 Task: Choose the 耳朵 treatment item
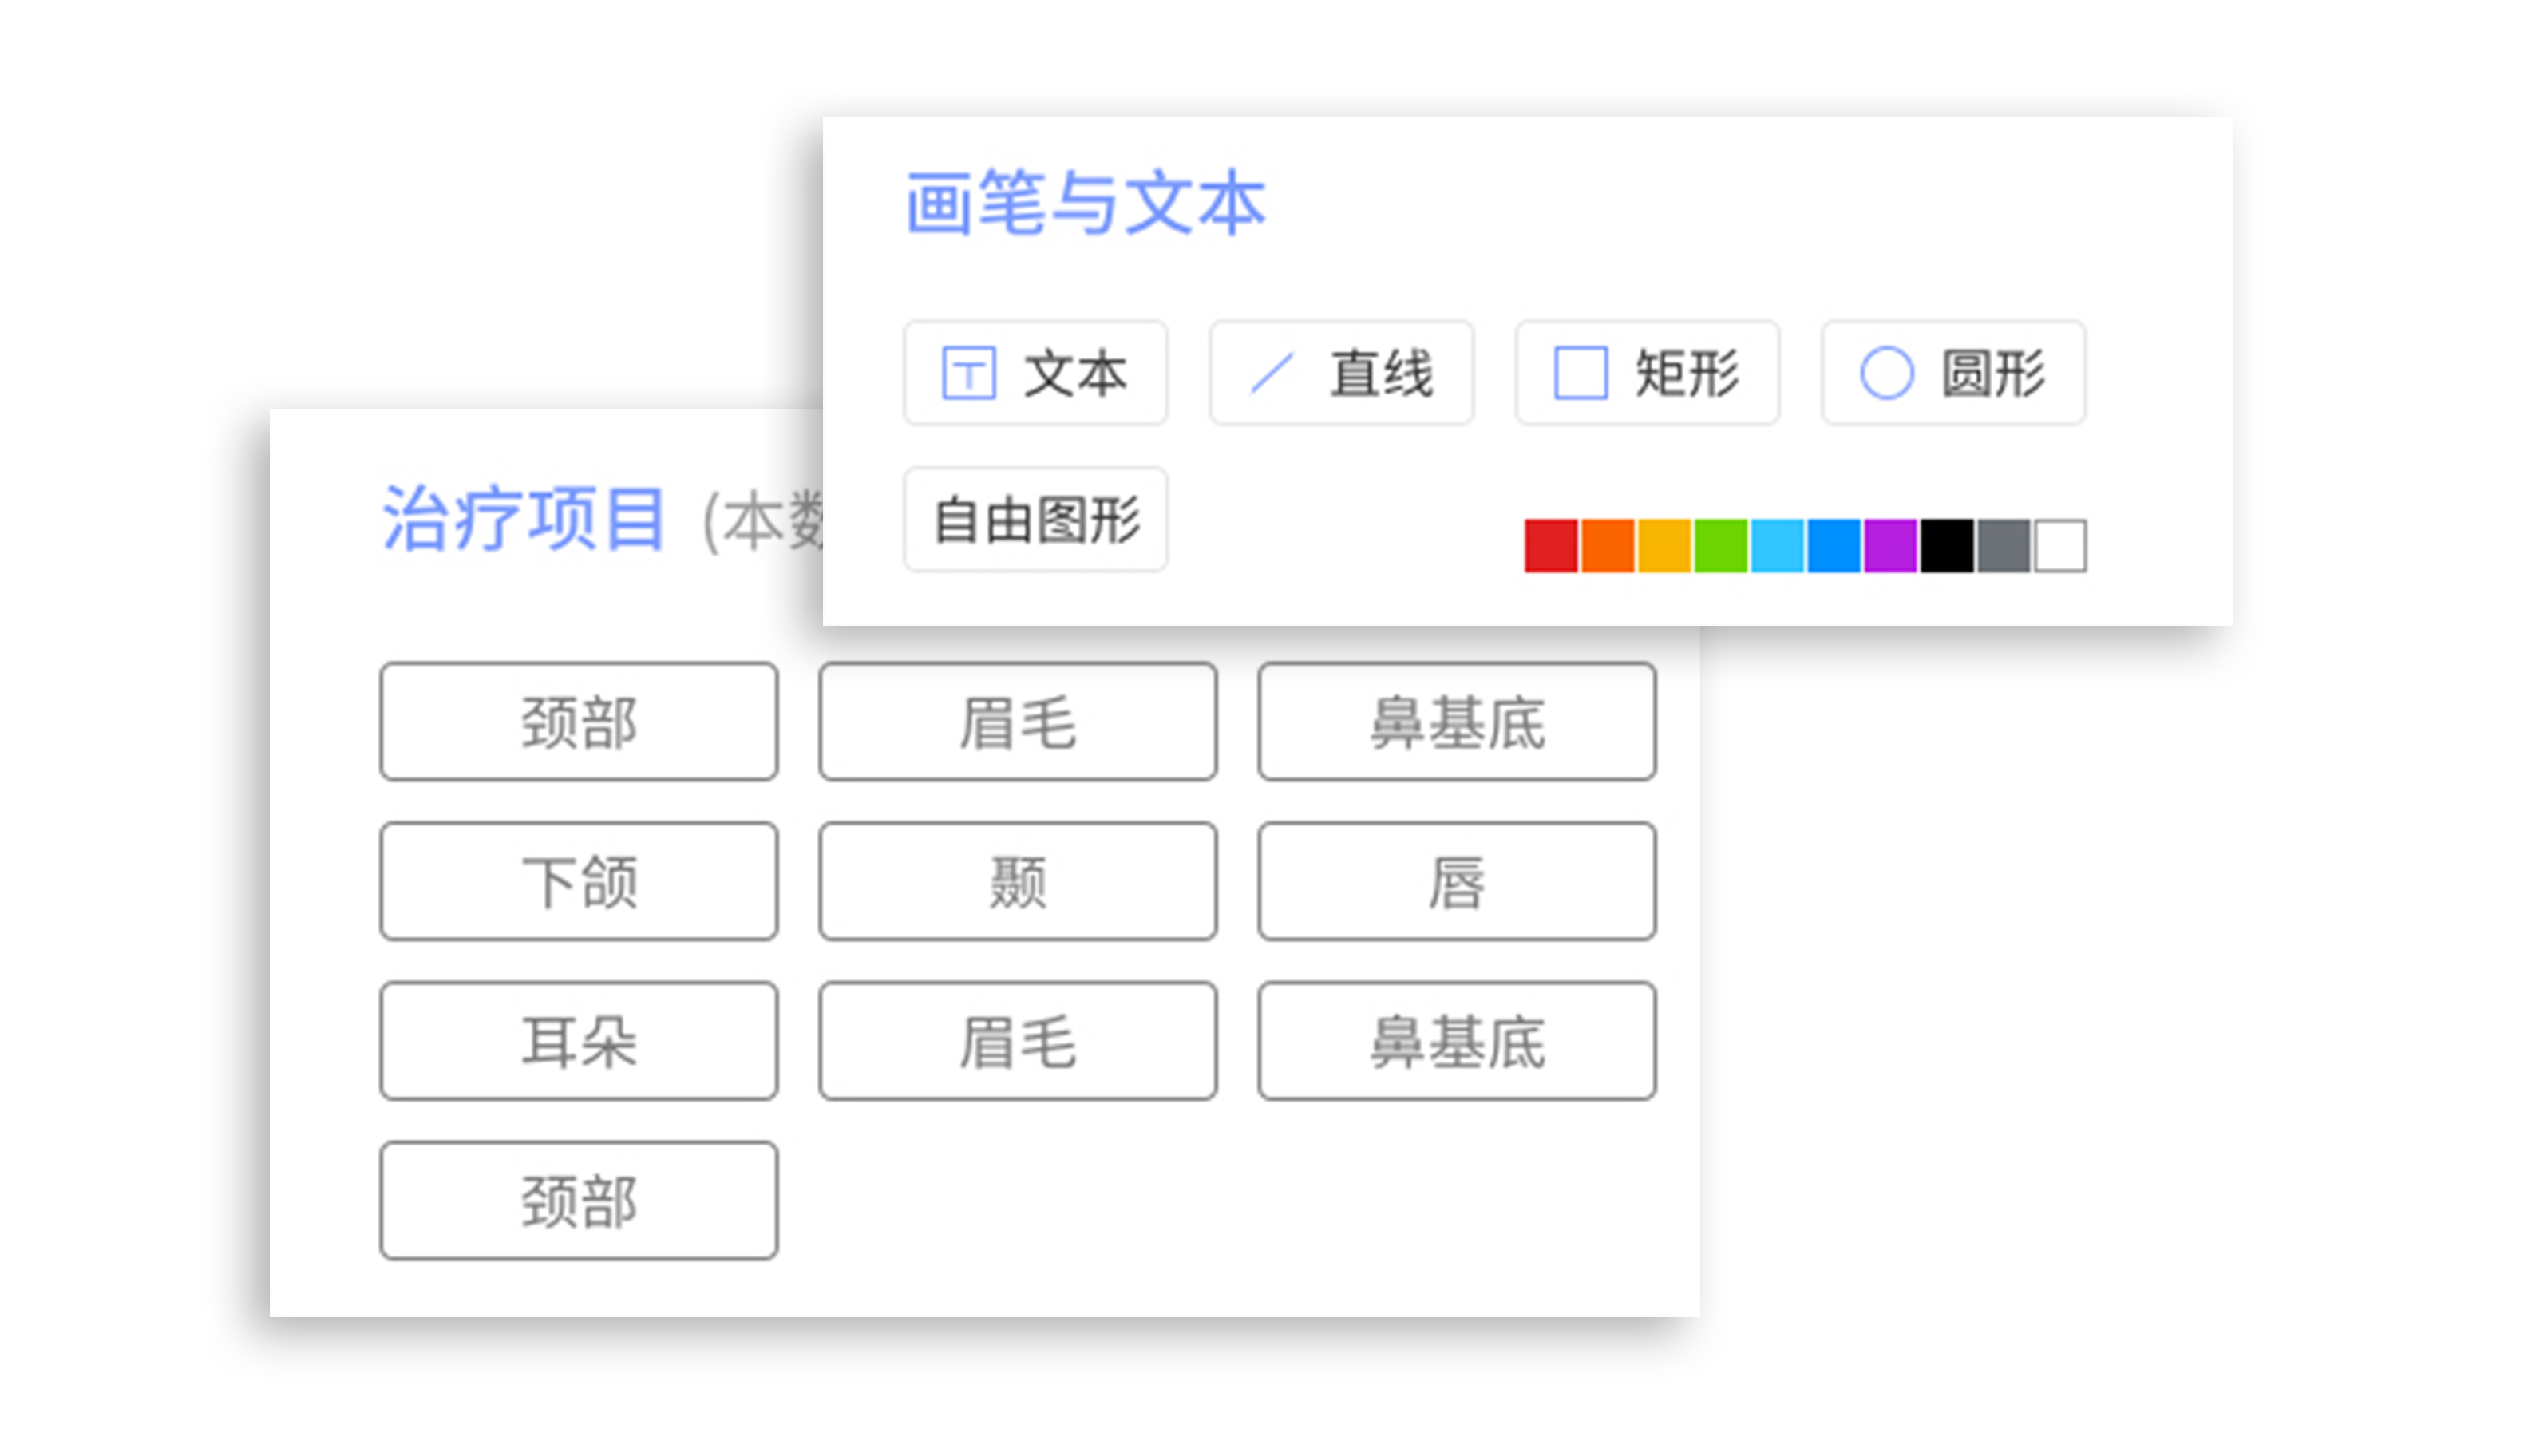[579, 1041]
